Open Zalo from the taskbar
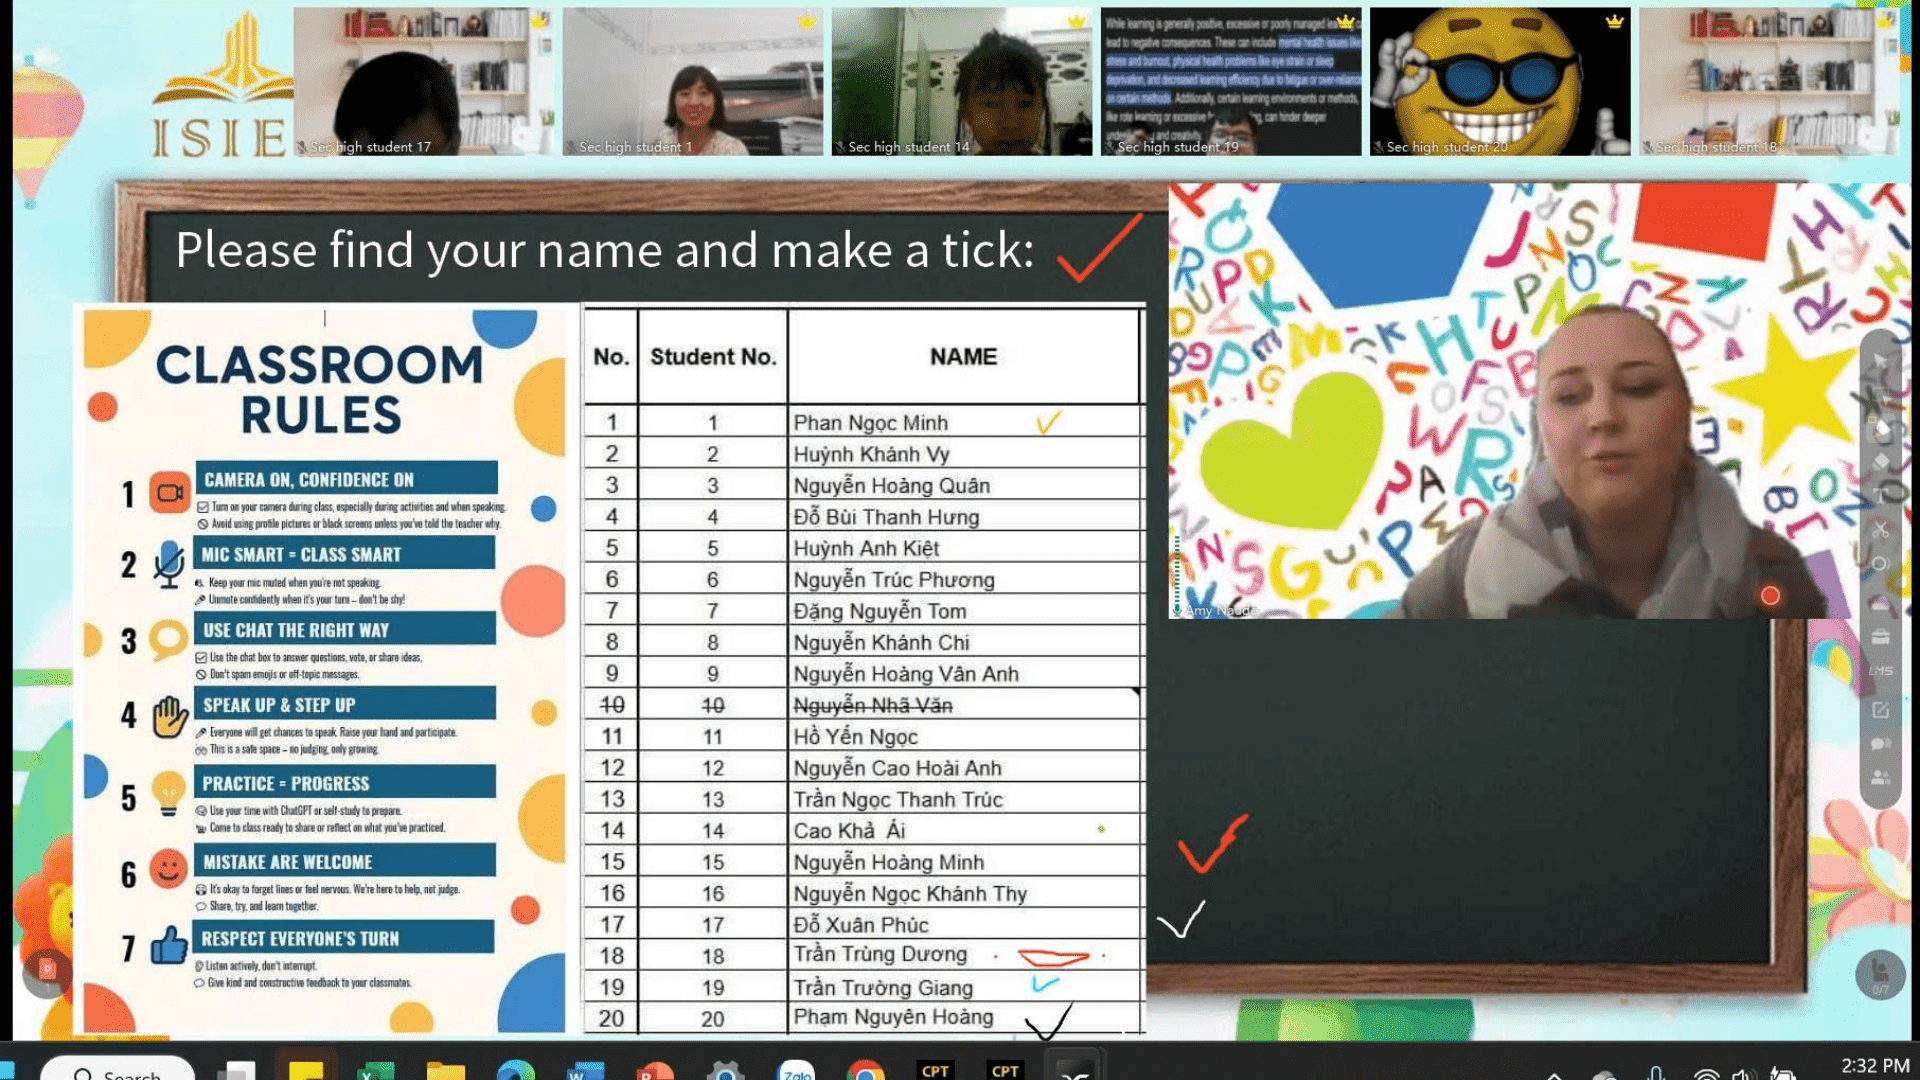The image size is (1920, 1080). 796,1072
